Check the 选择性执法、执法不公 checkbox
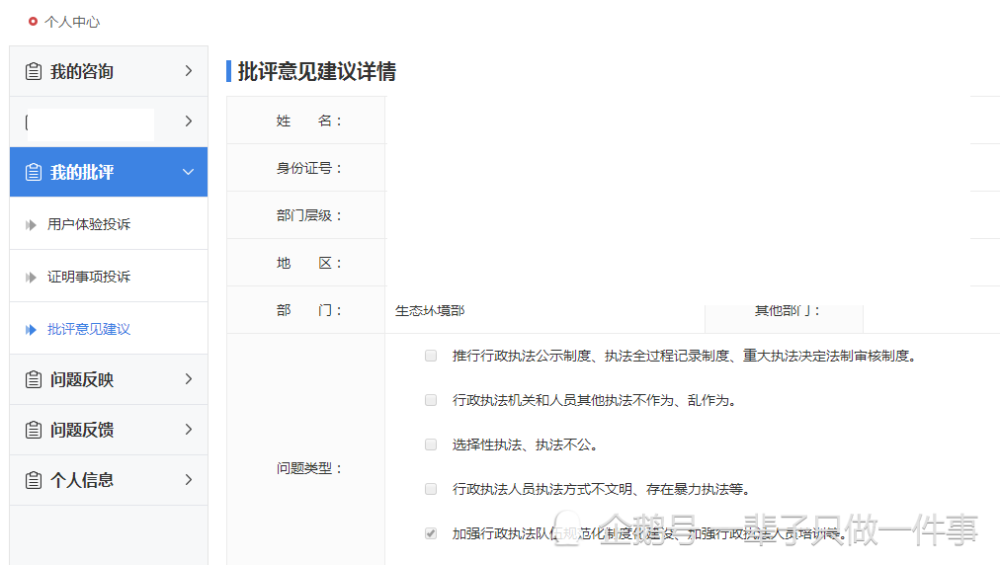Image resolution: width=1000 pixels, height=565 pixels. (x=431, y=444)
